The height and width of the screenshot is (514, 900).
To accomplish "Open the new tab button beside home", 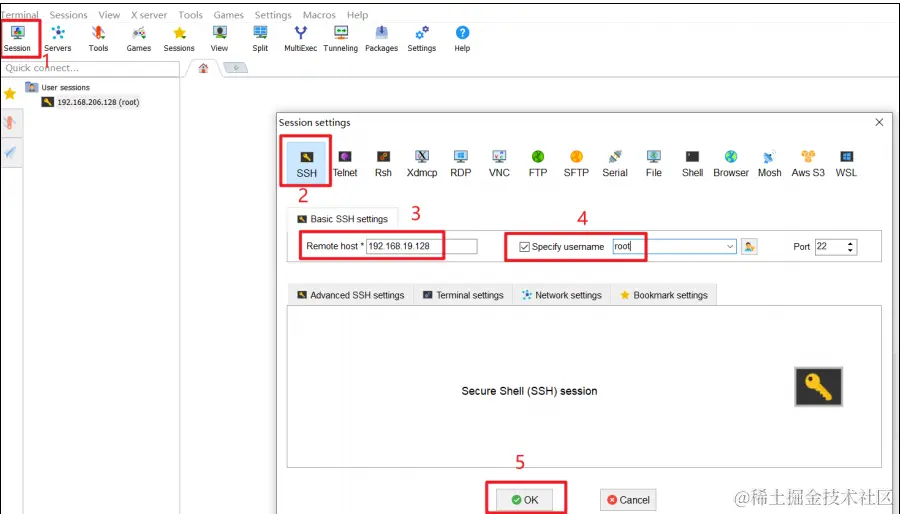I will (x=235, y=68).
